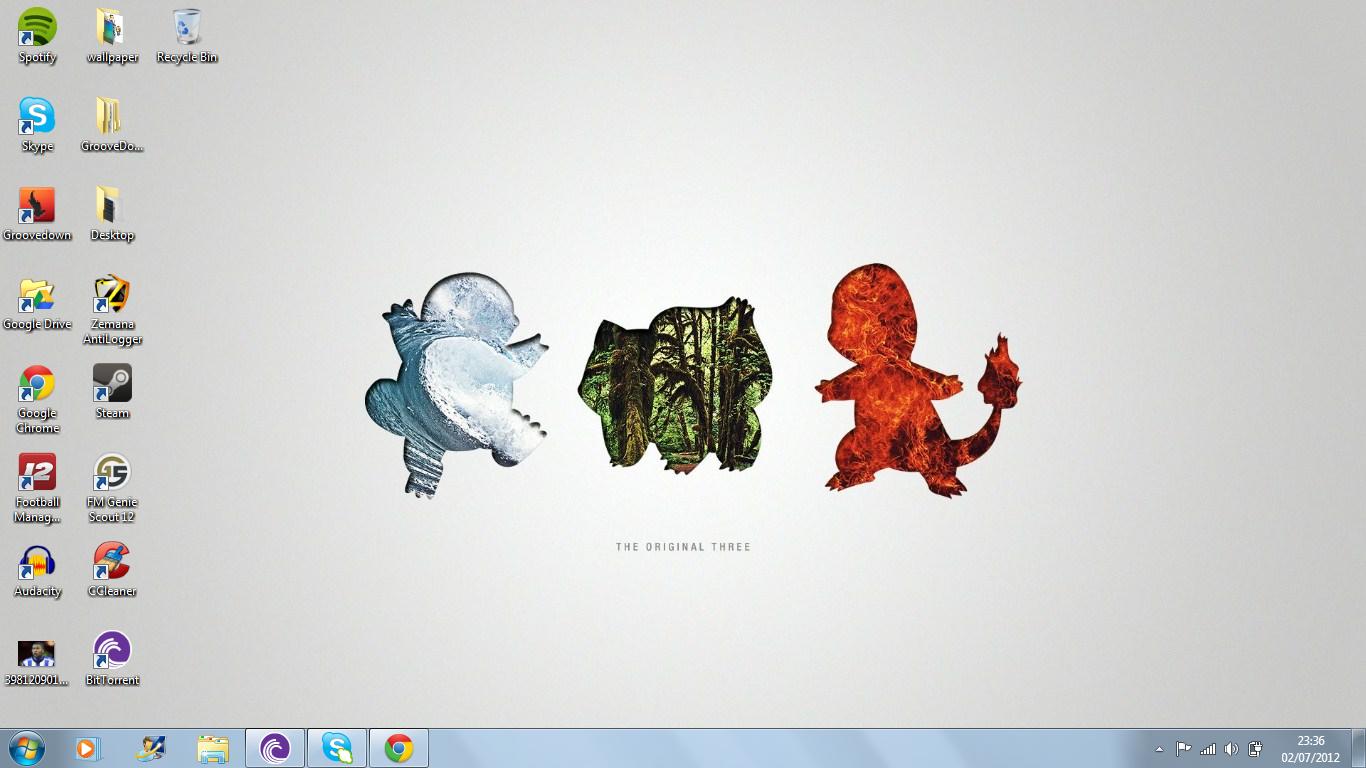1366x768 pixels.
Task: Open Windows Media Player from taskbar
Action: (88, 748)
